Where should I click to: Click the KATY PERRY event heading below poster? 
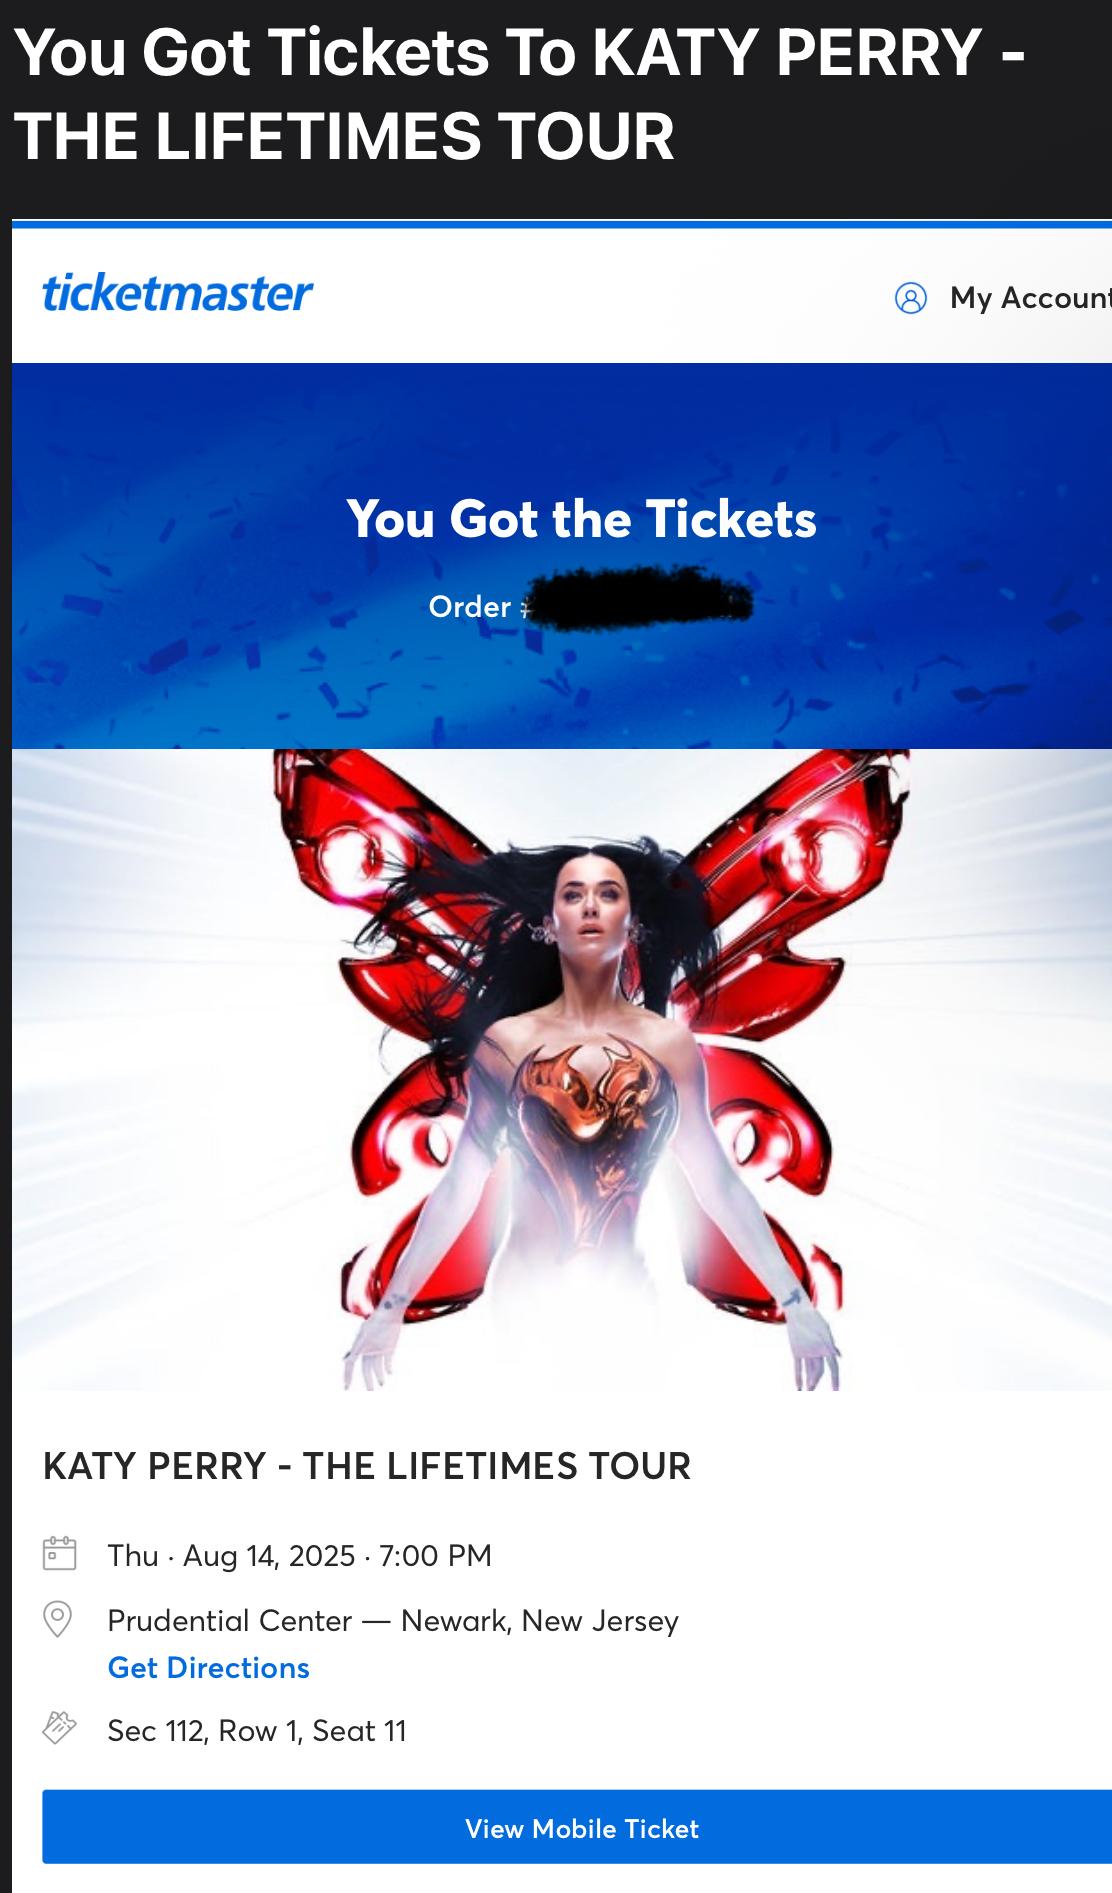tap(367, 1466)
